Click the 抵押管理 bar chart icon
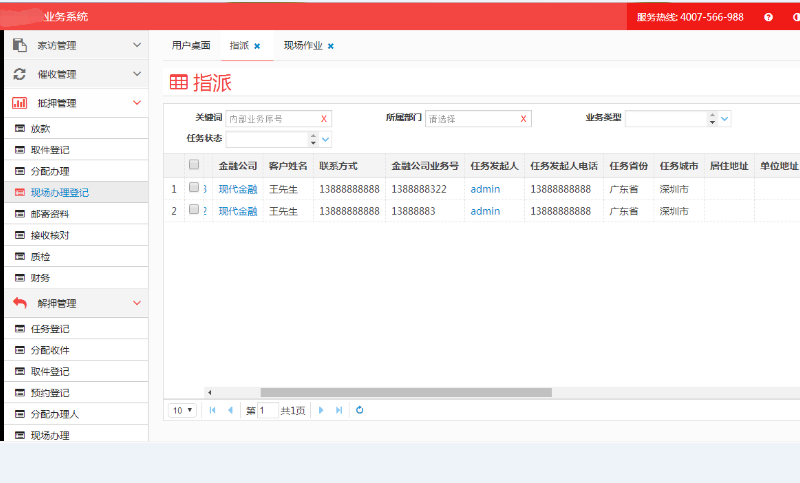Image resolution: width=800 pixels, height=483 pixels. point(19,103)
